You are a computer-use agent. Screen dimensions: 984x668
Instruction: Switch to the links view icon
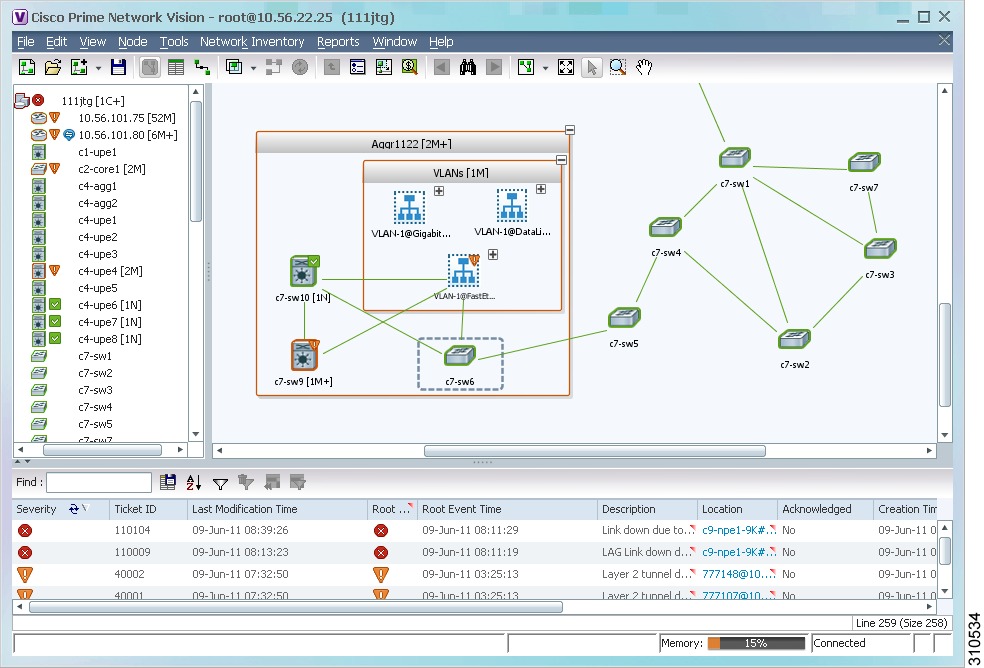(202, 67)
